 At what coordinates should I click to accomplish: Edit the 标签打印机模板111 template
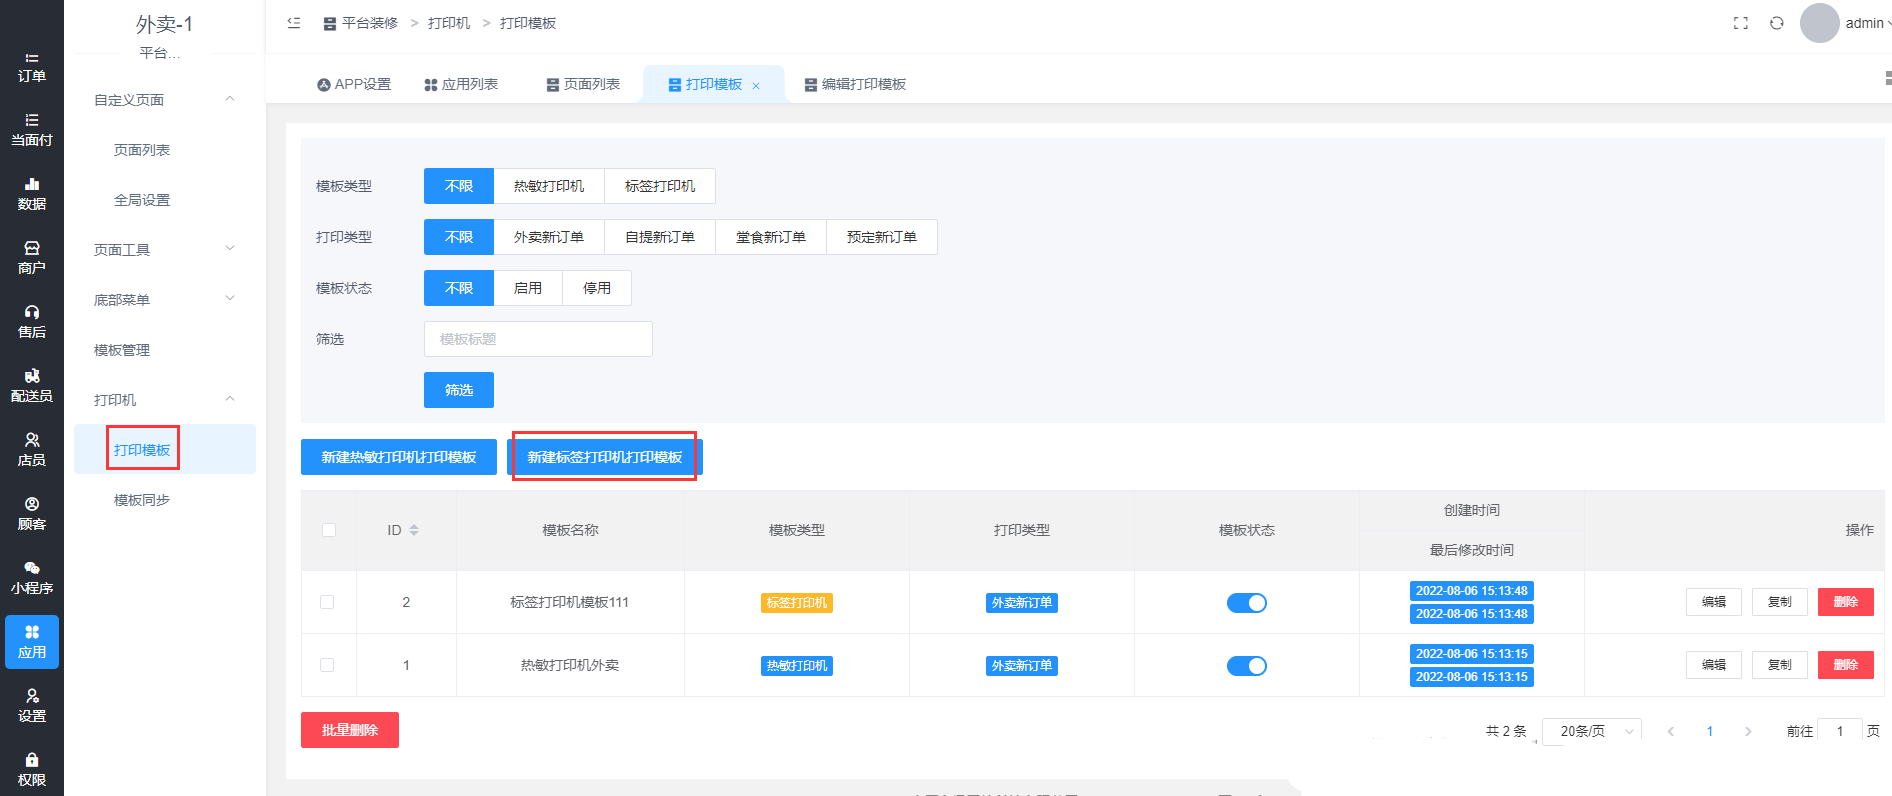click(x=1714, y=602)
